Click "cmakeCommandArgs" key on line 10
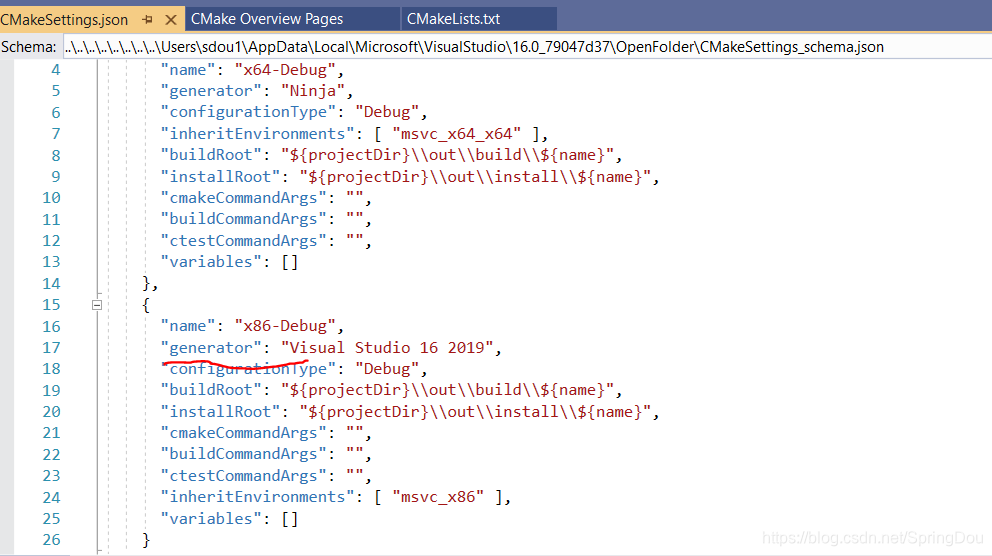The width and height of the screenshot is (992, 556). click(244, 198)
